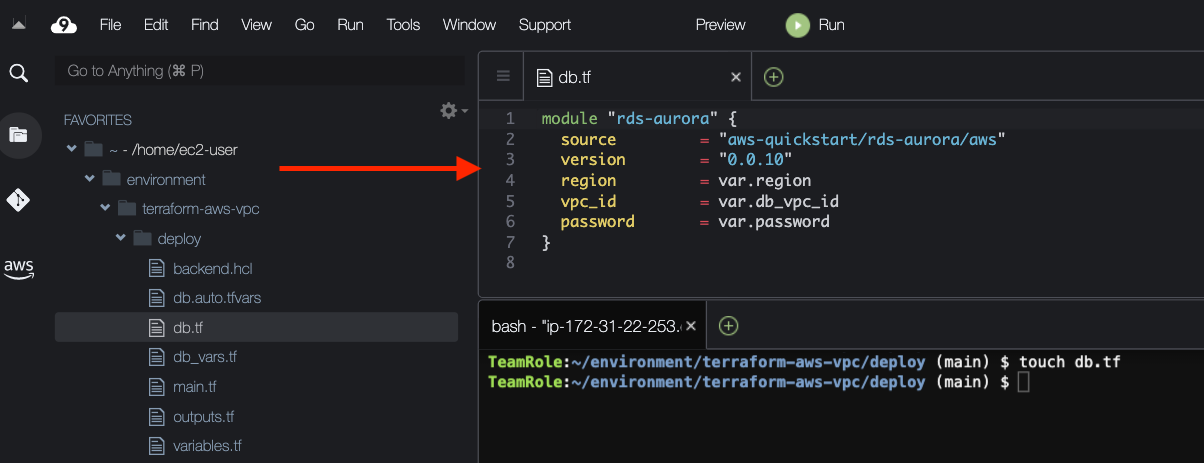Screen dimensions: 1204x463
Task: Click the green Run play icon
Action: click(797, 25)
